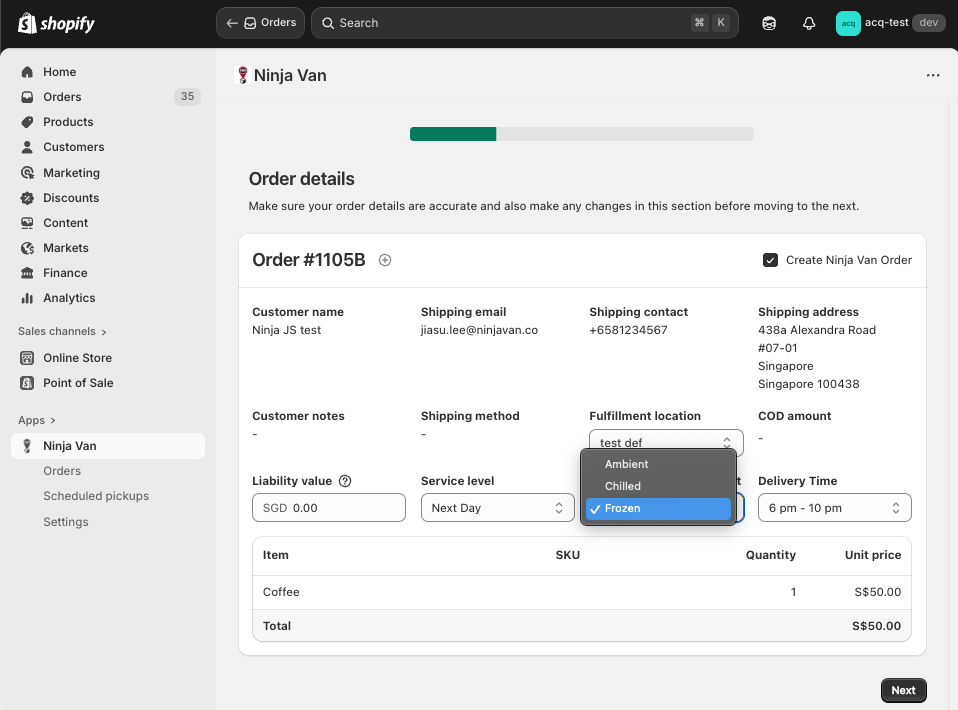Open the three-dot menu for Ninja Van
The image size is (958, 710).
pyautogui.click(x=933, y=75)
